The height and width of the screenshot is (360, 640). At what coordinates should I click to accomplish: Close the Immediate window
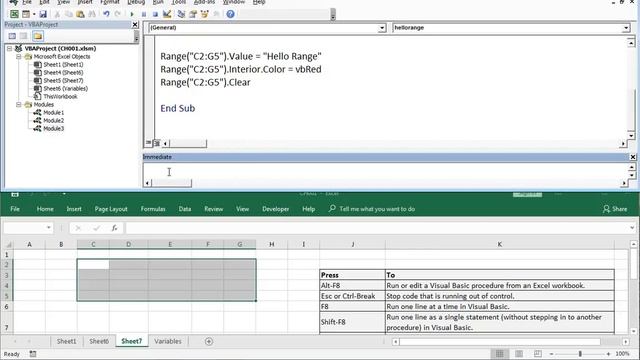click(633, 157)
